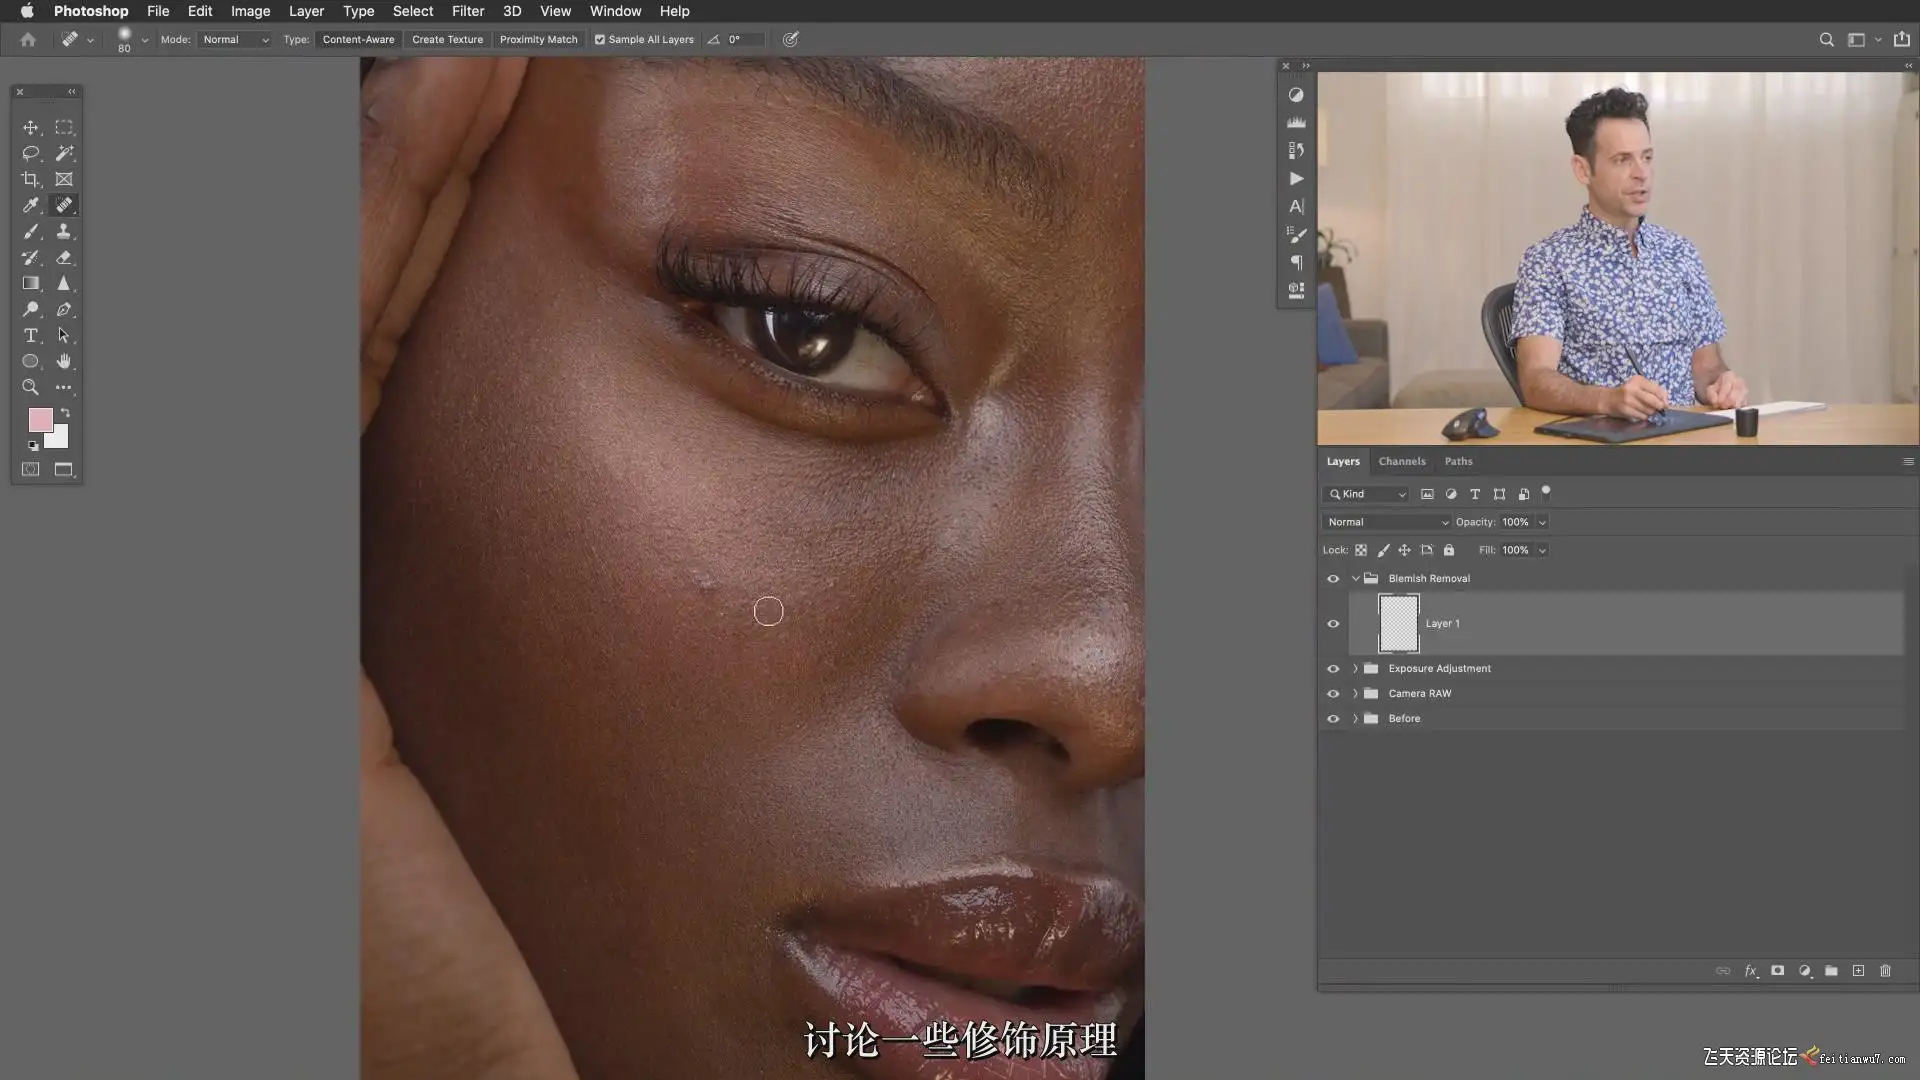Select the Hand tool

(64, 361)
